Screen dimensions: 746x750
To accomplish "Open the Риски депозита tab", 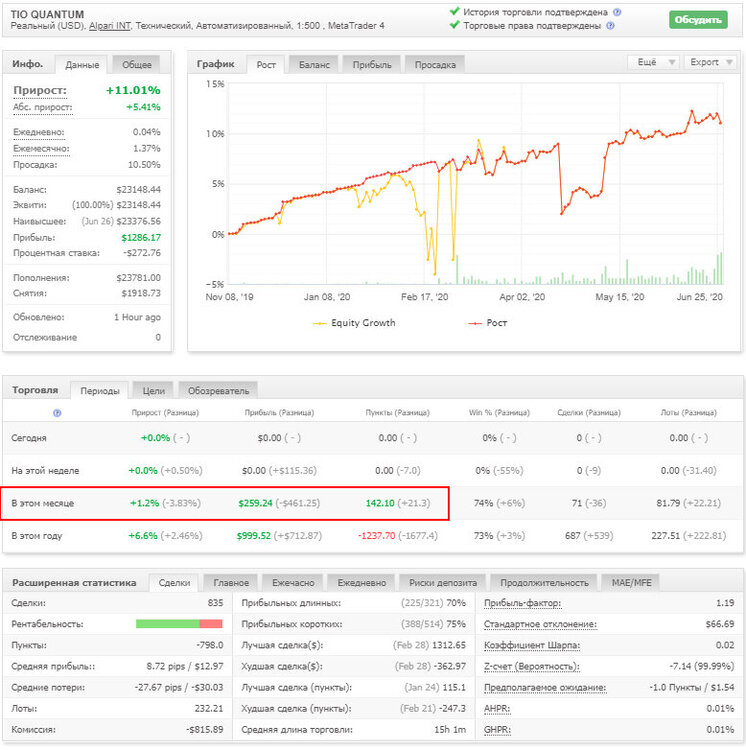I will click(443, 583).
